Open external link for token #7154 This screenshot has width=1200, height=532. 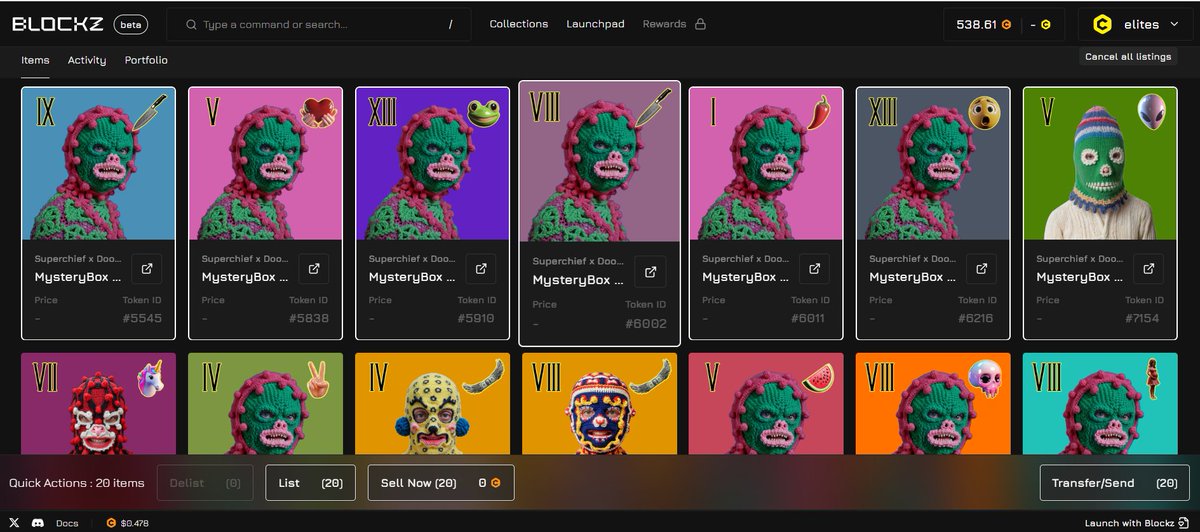pyautogui.click(x=1148, y=268)
